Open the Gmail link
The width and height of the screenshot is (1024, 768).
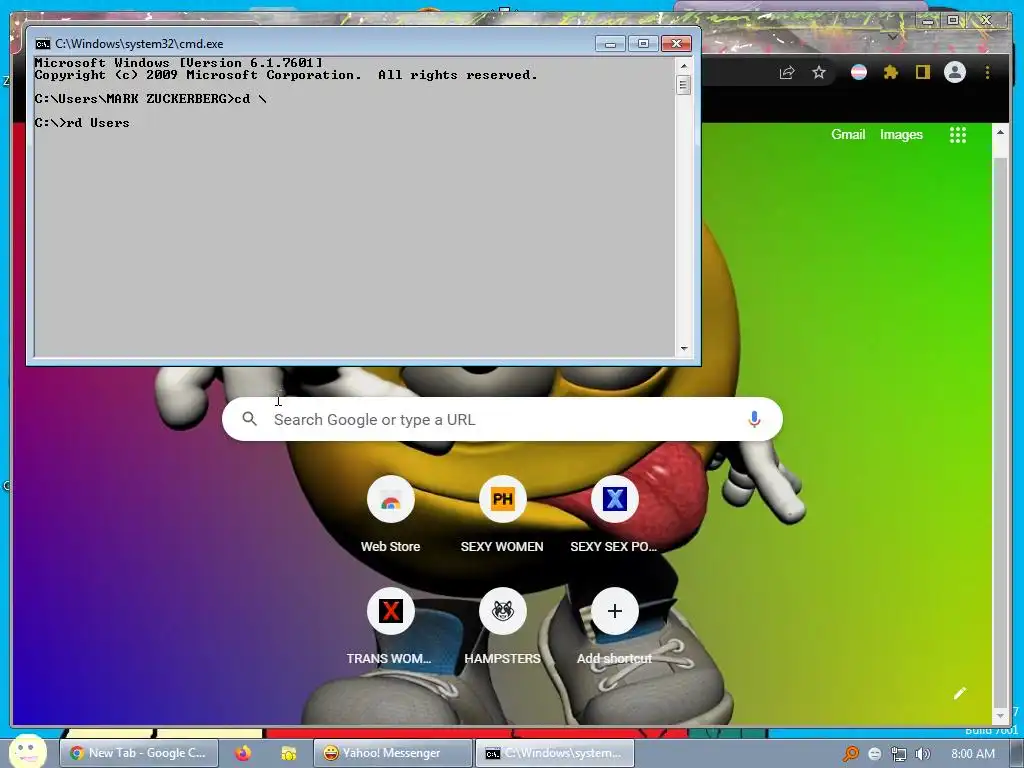848,135
